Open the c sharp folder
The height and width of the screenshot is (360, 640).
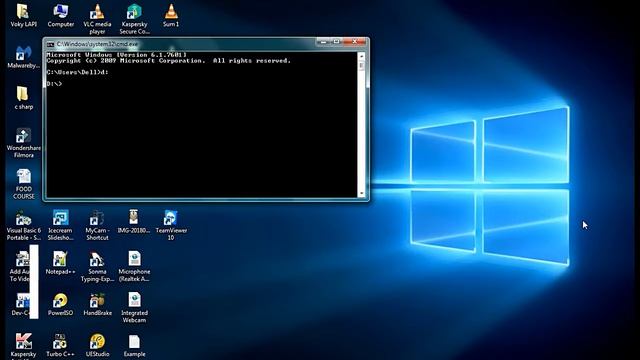[x=23, y=98]
